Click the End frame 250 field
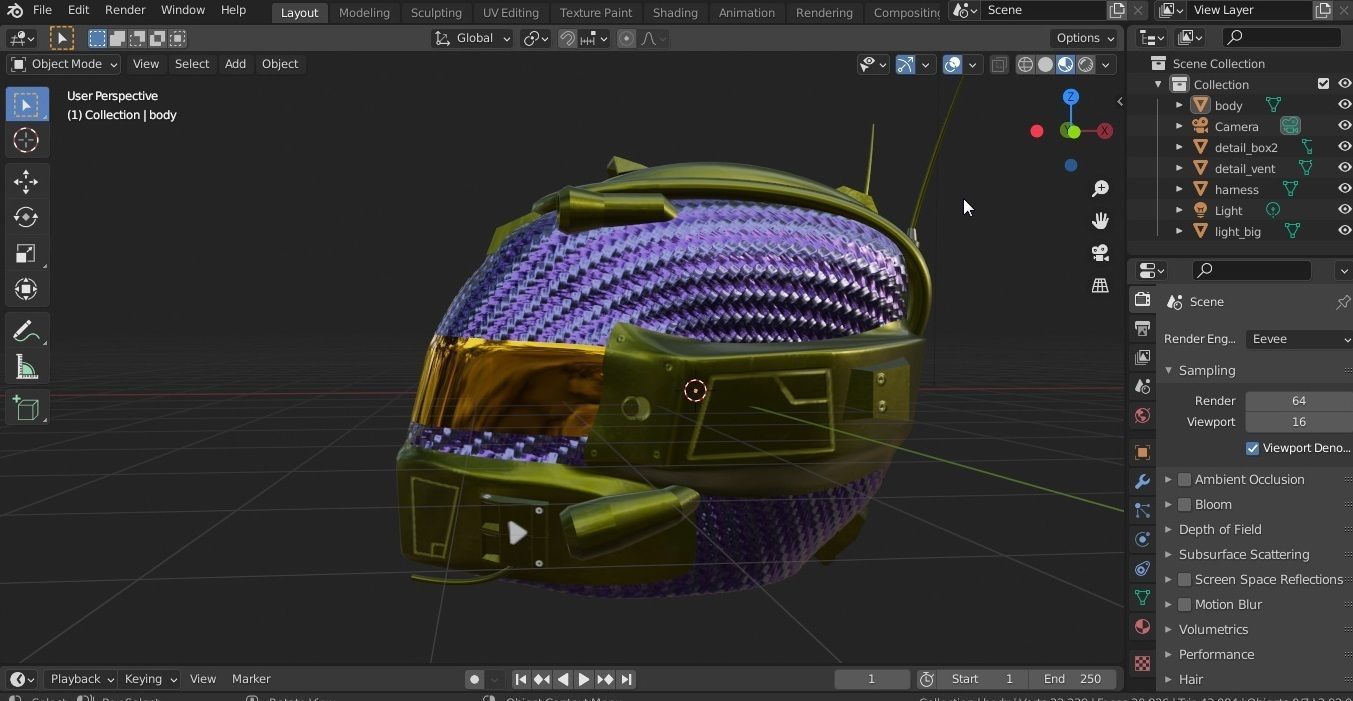The image size is (1353, 701). pos(1073,679)
